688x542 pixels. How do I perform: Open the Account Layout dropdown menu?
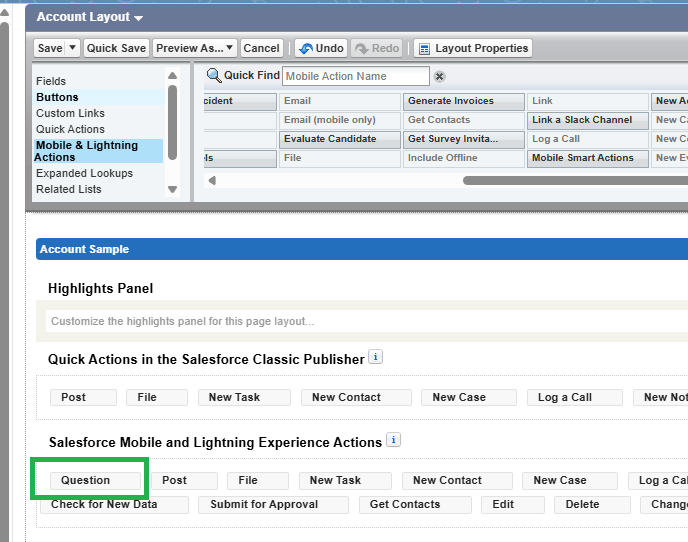[138, 18]
